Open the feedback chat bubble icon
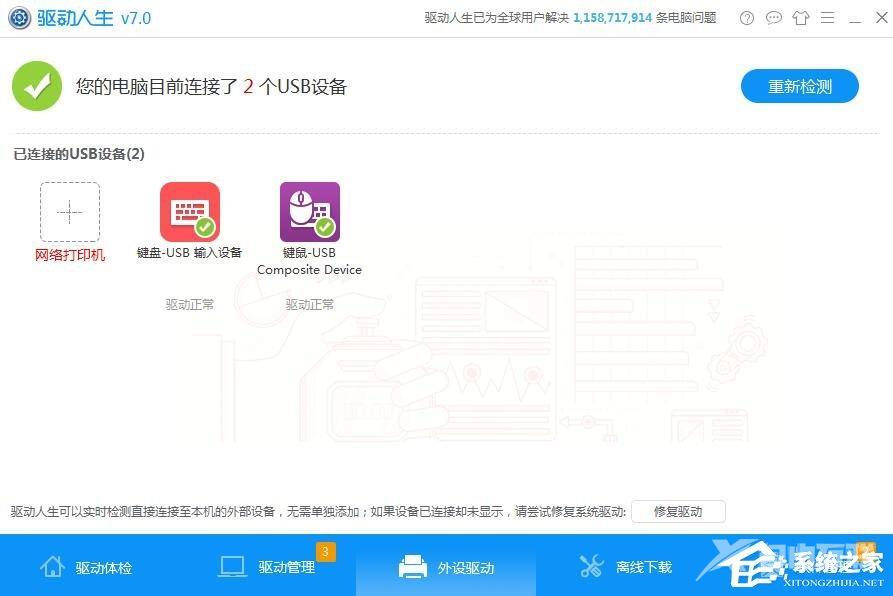 click(773, 17)
